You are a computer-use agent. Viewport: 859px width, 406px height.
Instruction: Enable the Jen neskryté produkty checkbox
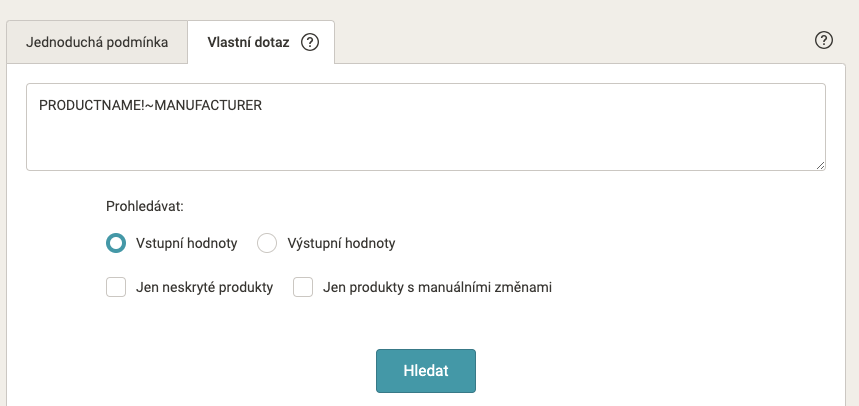pyautogui.click(x=116, y=287)
